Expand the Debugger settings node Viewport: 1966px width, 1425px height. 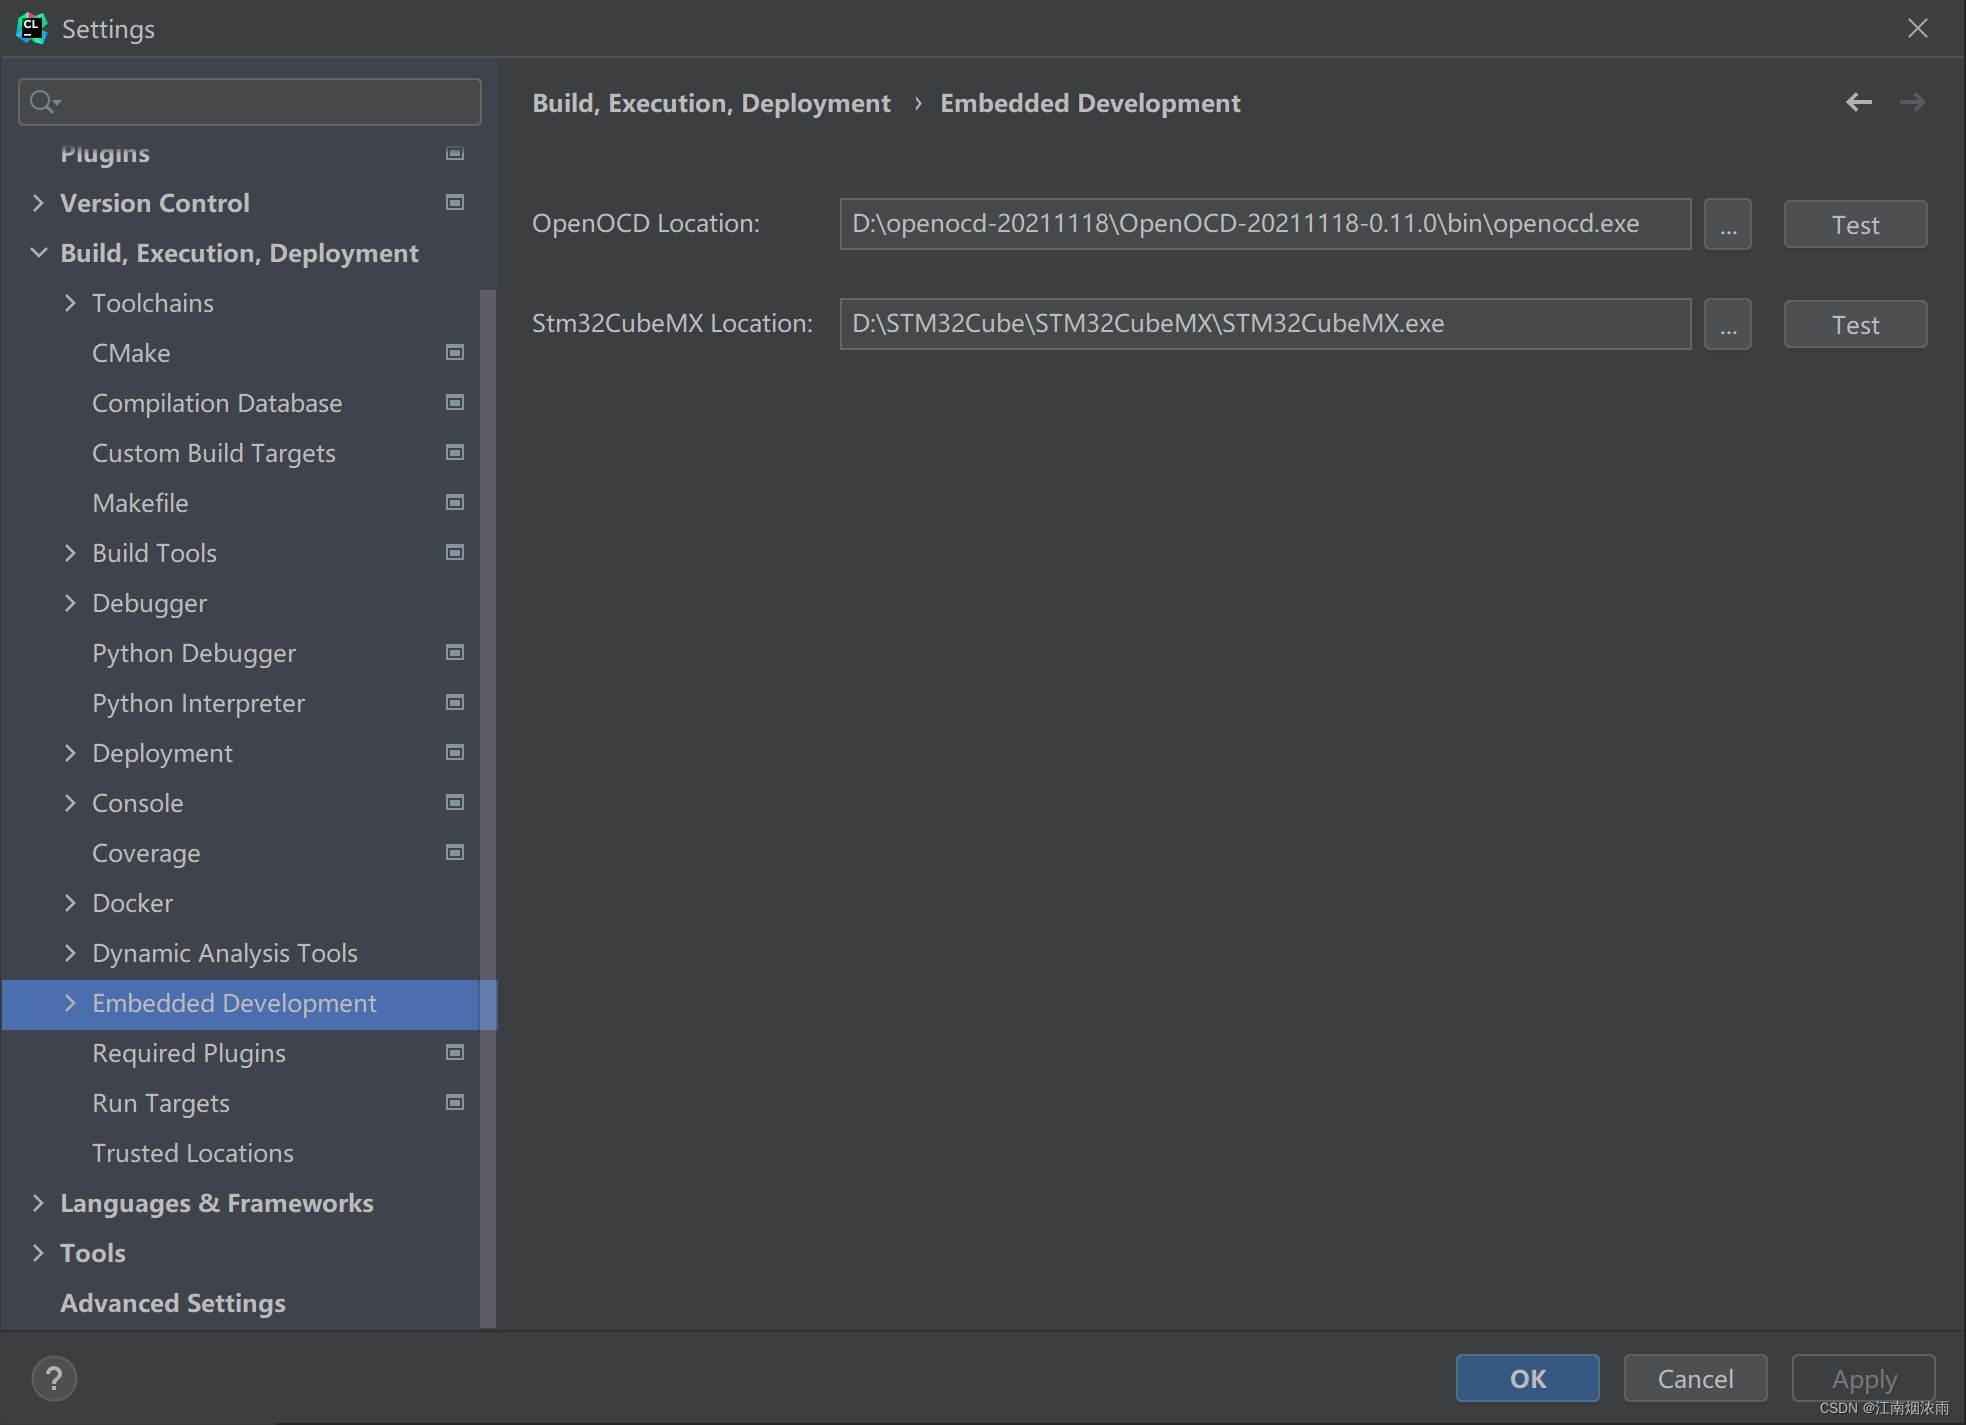[70, 603]
